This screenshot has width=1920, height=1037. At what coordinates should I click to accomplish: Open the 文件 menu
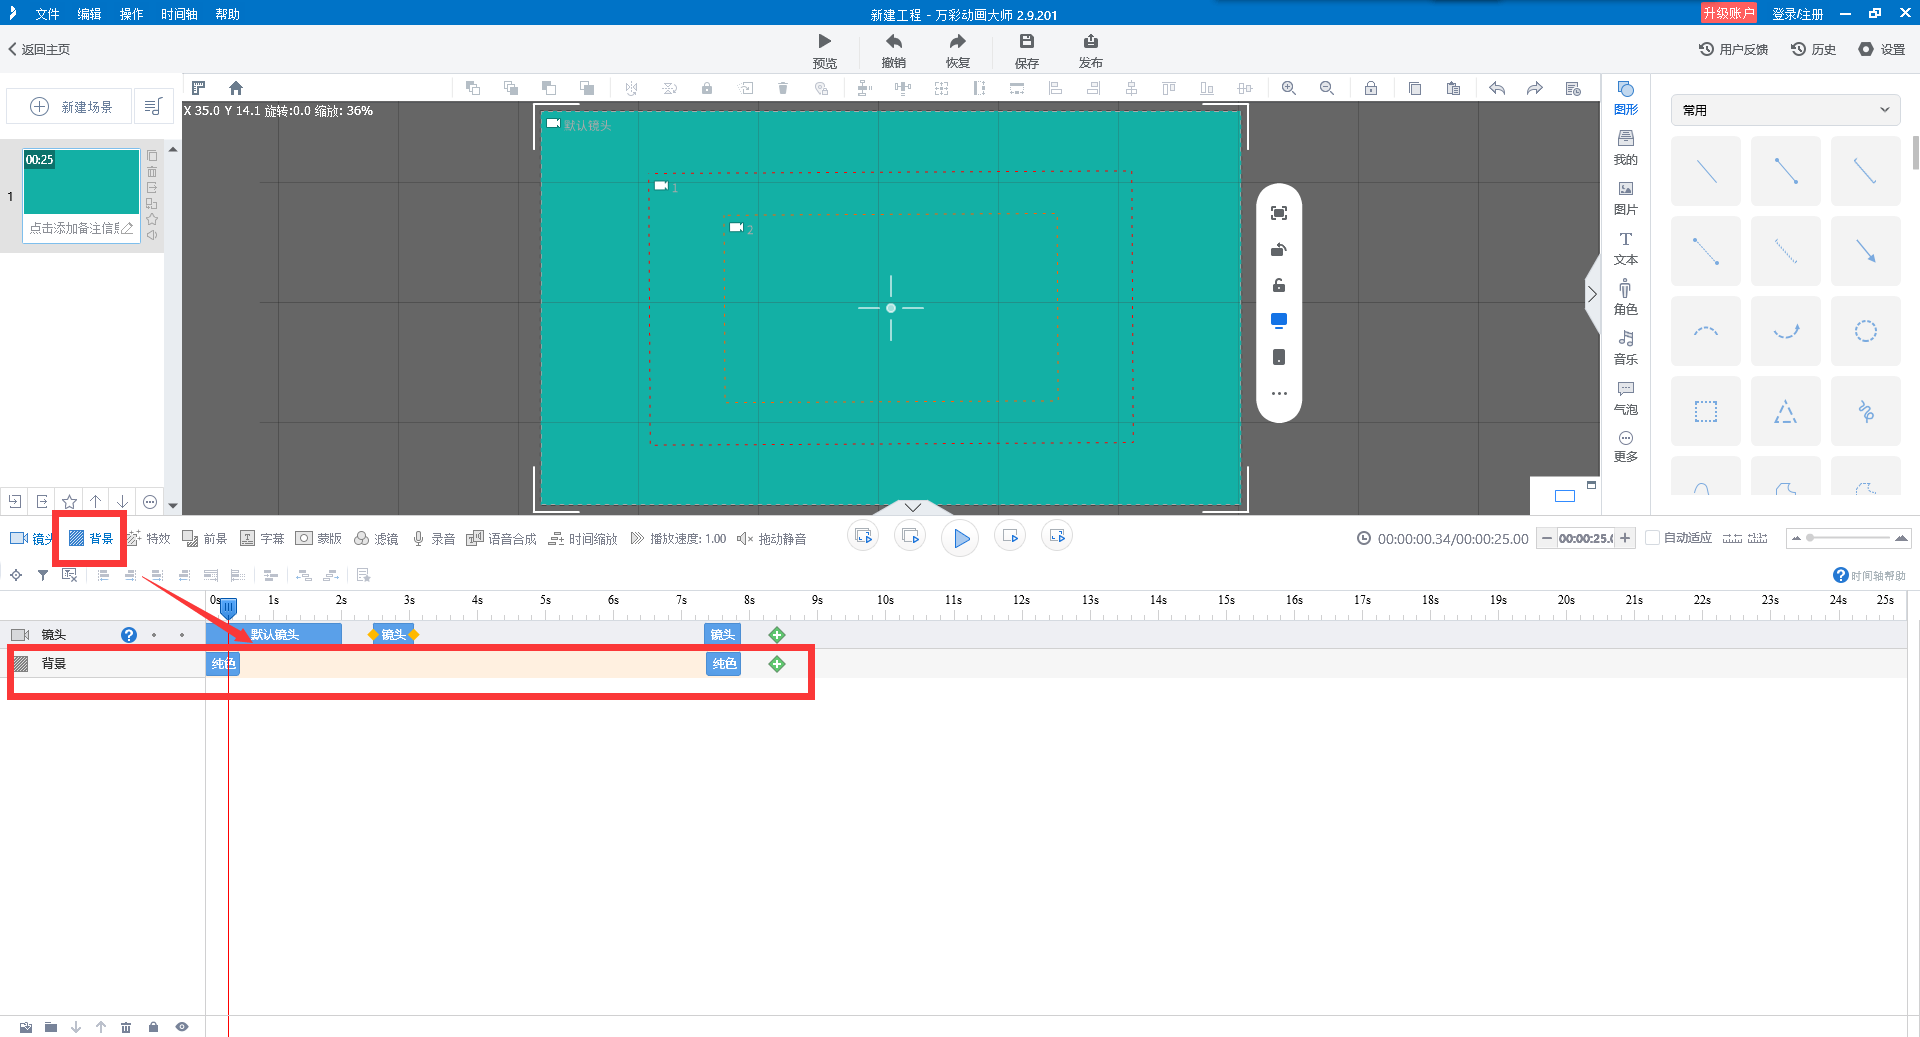47,14
